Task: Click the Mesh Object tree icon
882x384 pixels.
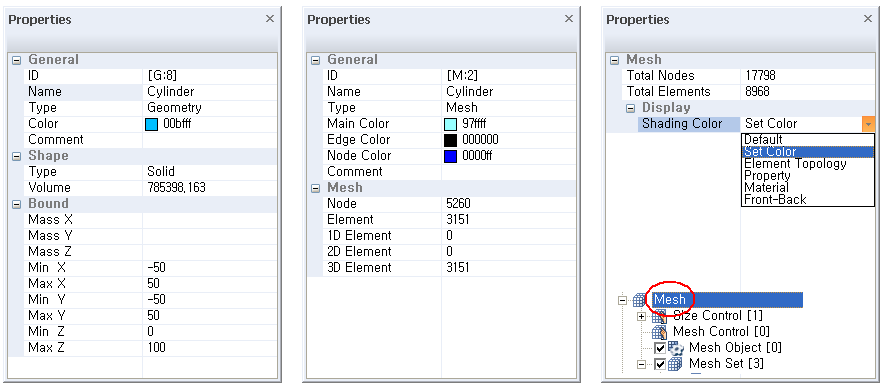Action: pyautogui.click(x=676, y=348)
